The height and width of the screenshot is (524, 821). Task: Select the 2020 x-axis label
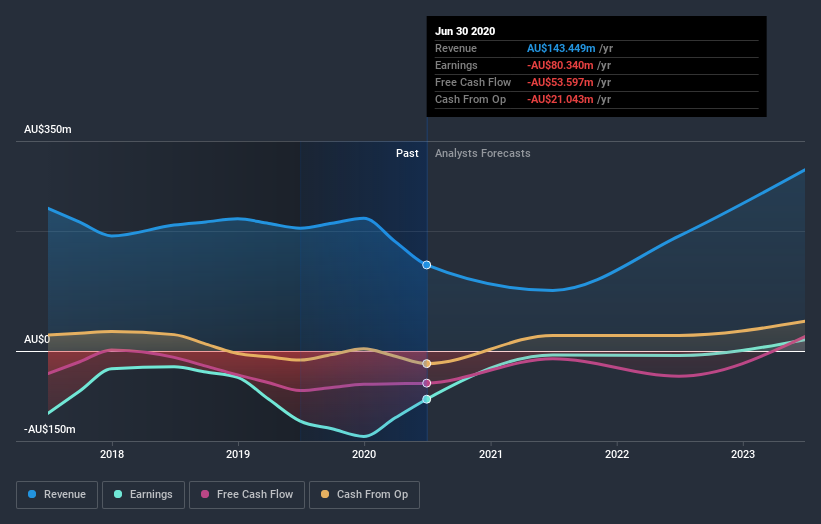364,454
